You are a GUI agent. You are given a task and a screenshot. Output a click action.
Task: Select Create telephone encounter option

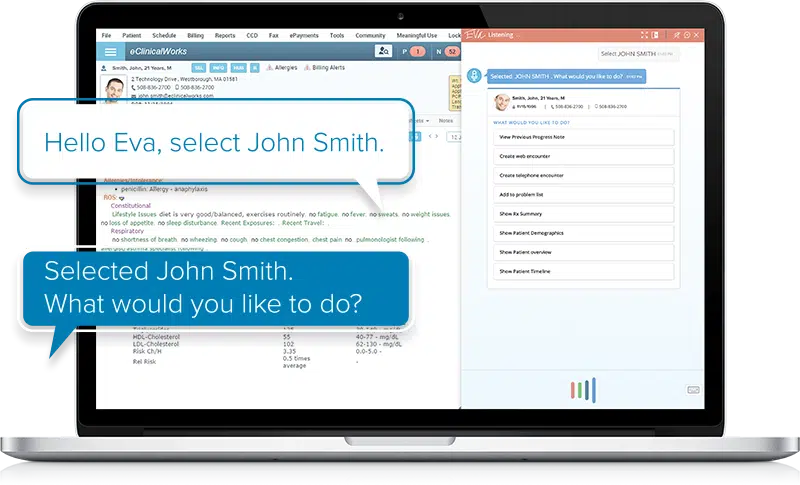click(x=584, y=175)
